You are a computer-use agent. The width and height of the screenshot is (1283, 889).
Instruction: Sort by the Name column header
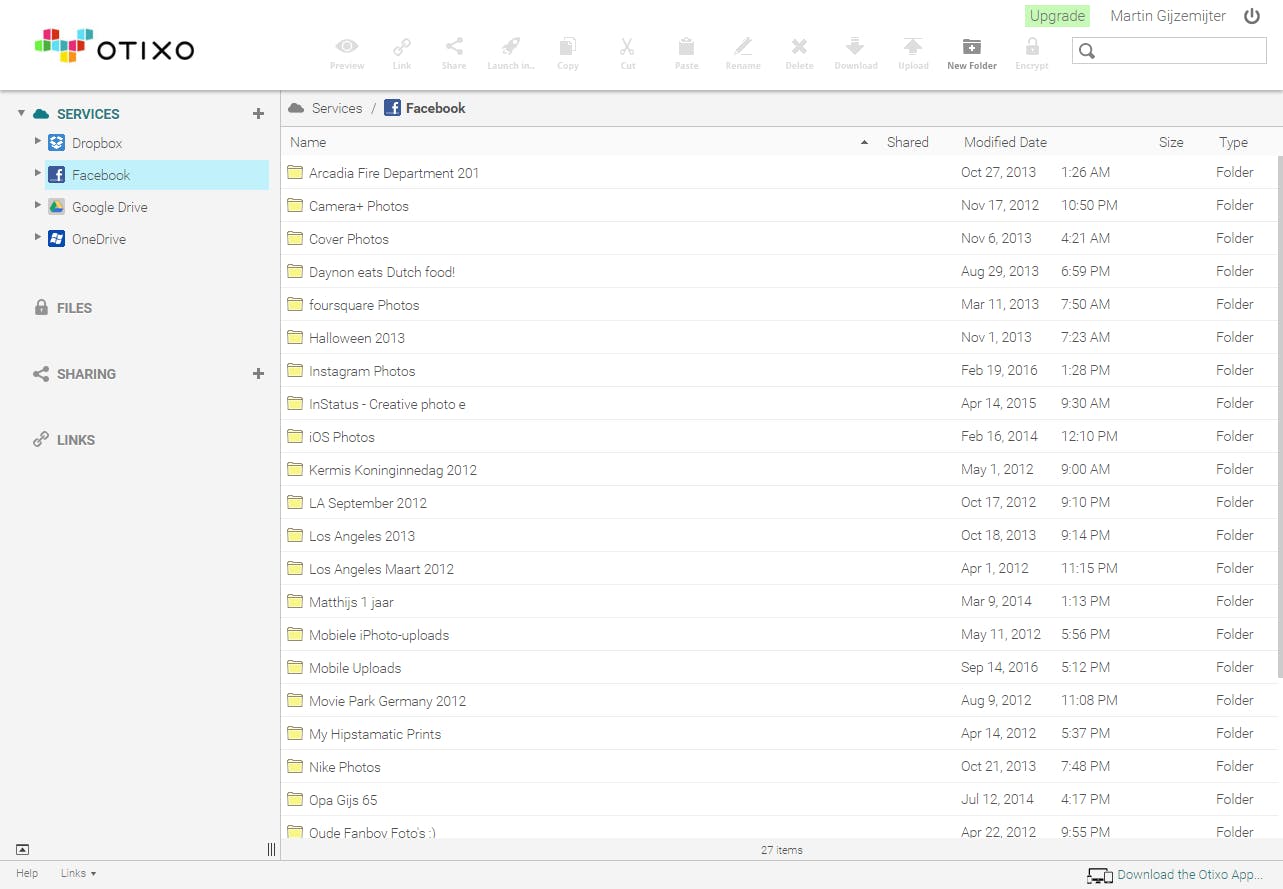click(308, 142)
